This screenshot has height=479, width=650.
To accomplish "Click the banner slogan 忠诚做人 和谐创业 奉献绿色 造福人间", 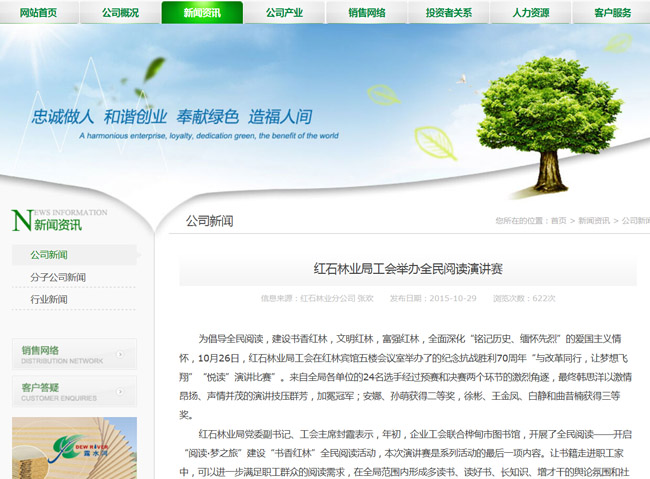I will tap(172, 115).
